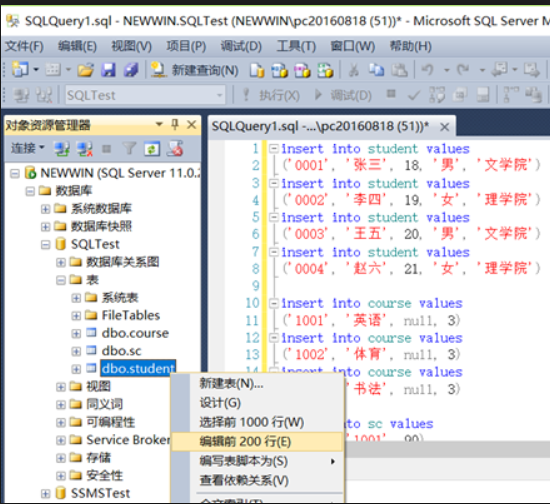Expand the dbo.course table node
The image size is (550, 504).
pos(76,333)
